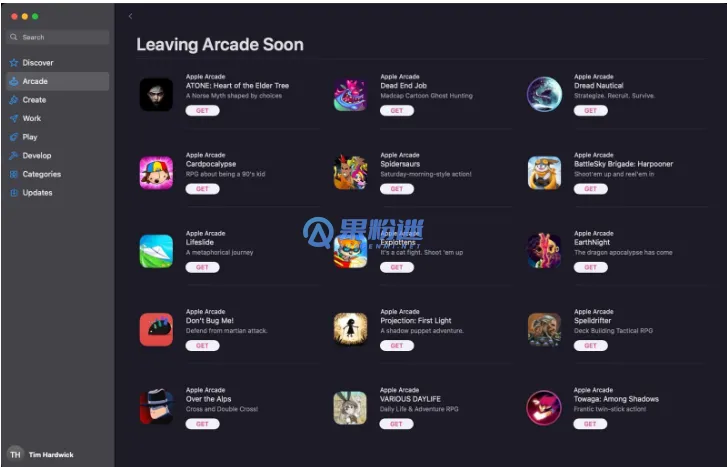Image resolution: width=727 pixels, height=467 pixels.
Task: Get ATONE: Heart of the Elder Tree
Action: tap(202, 110)
